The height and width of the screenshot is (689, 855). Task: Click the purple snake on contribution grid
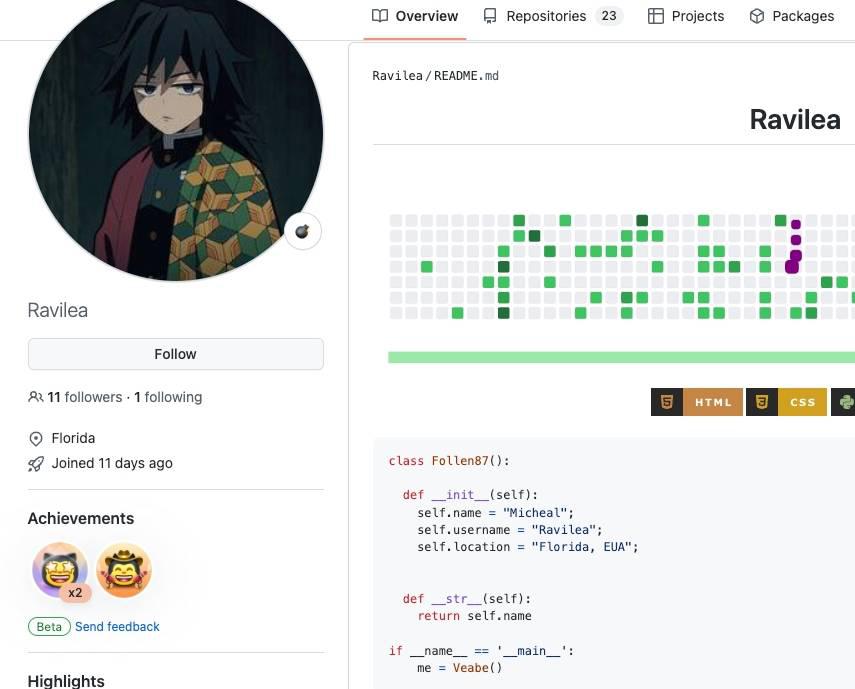tap(794, 246)
